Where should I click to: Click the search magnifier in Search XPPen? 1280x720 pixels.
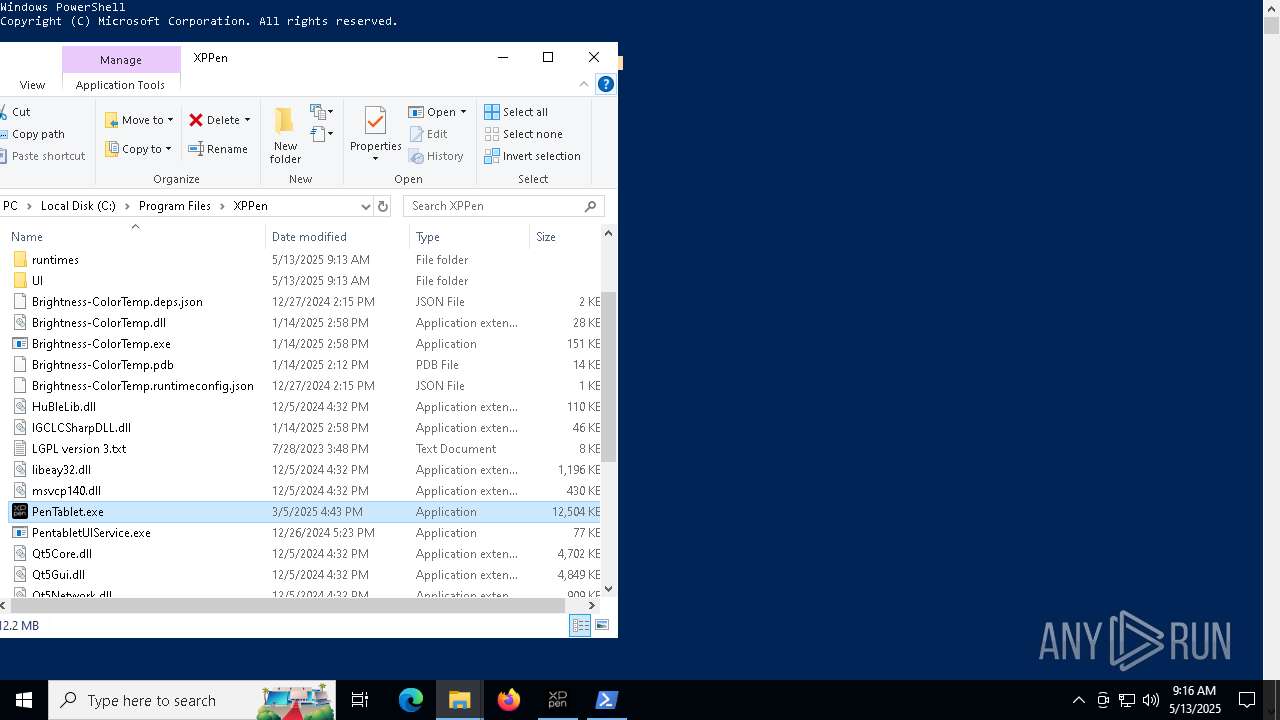click(x=591, y=206)
